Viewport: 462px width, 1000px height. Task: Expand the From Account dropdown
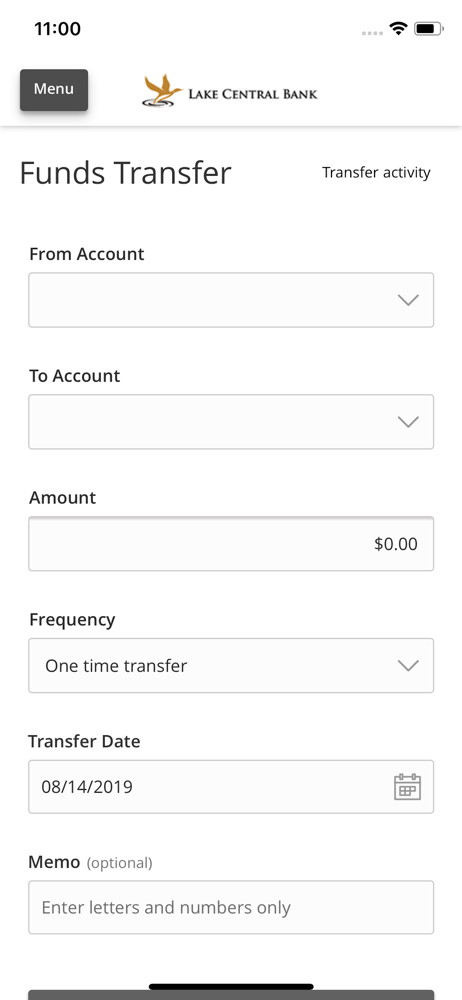[x=231, y=300]
